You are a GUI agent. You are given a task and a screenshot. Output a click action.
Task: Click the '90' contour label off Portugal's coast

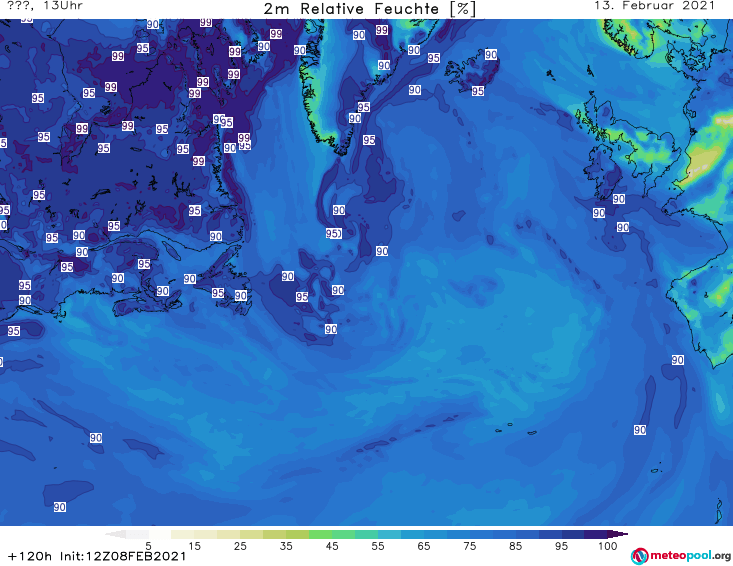click(678, 360)
